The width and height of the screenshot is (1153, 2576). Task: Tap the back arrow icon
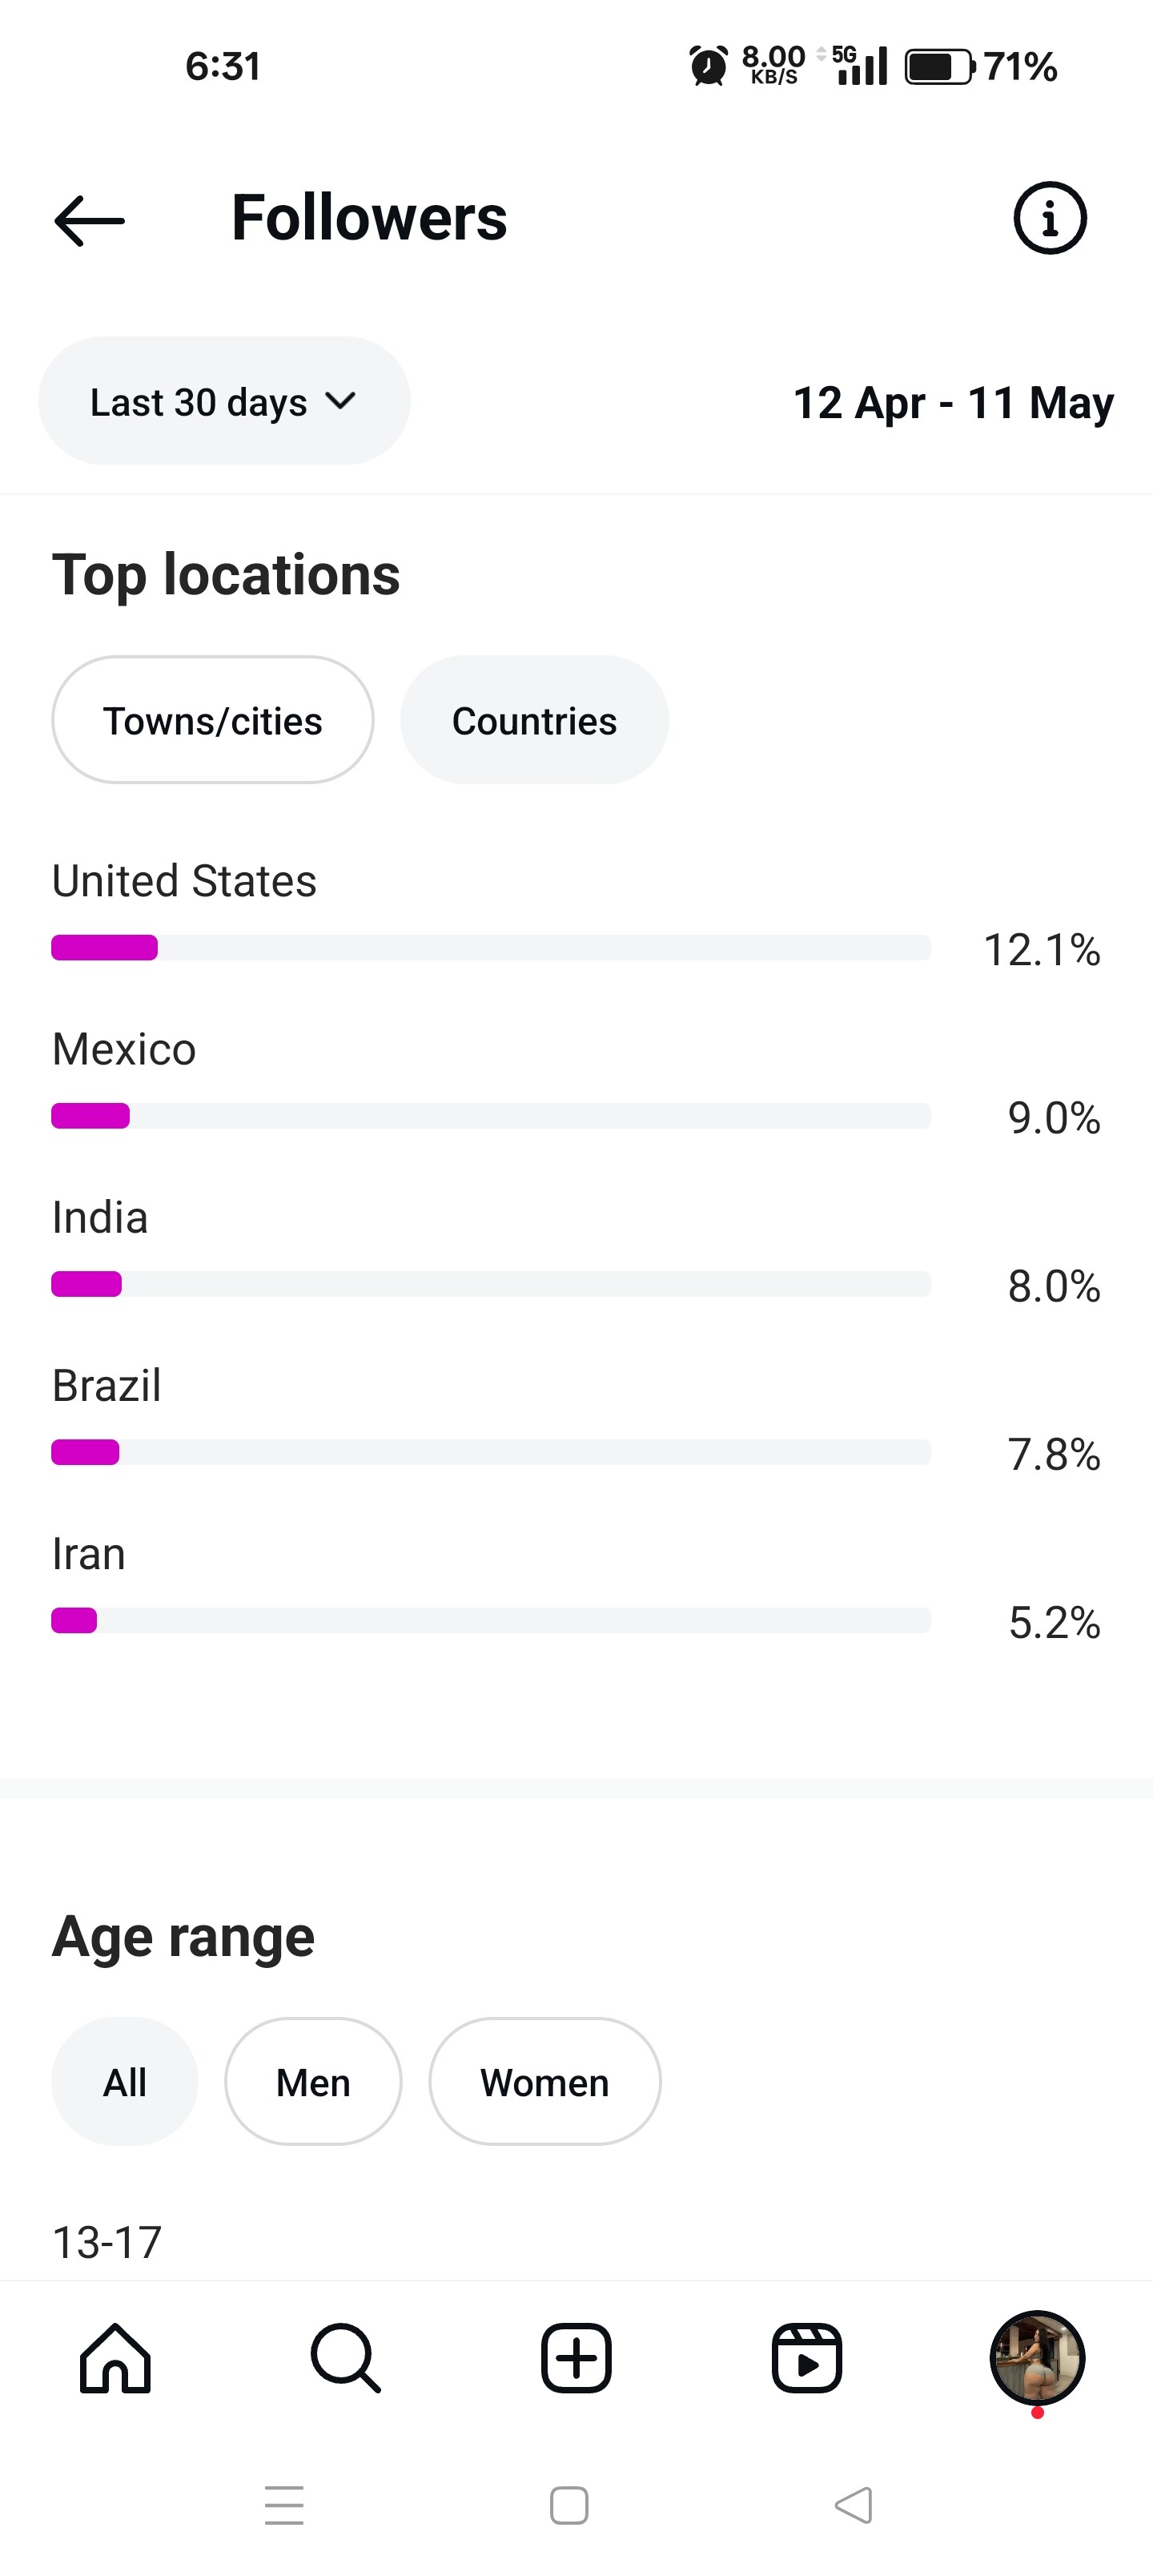(89, 220)
